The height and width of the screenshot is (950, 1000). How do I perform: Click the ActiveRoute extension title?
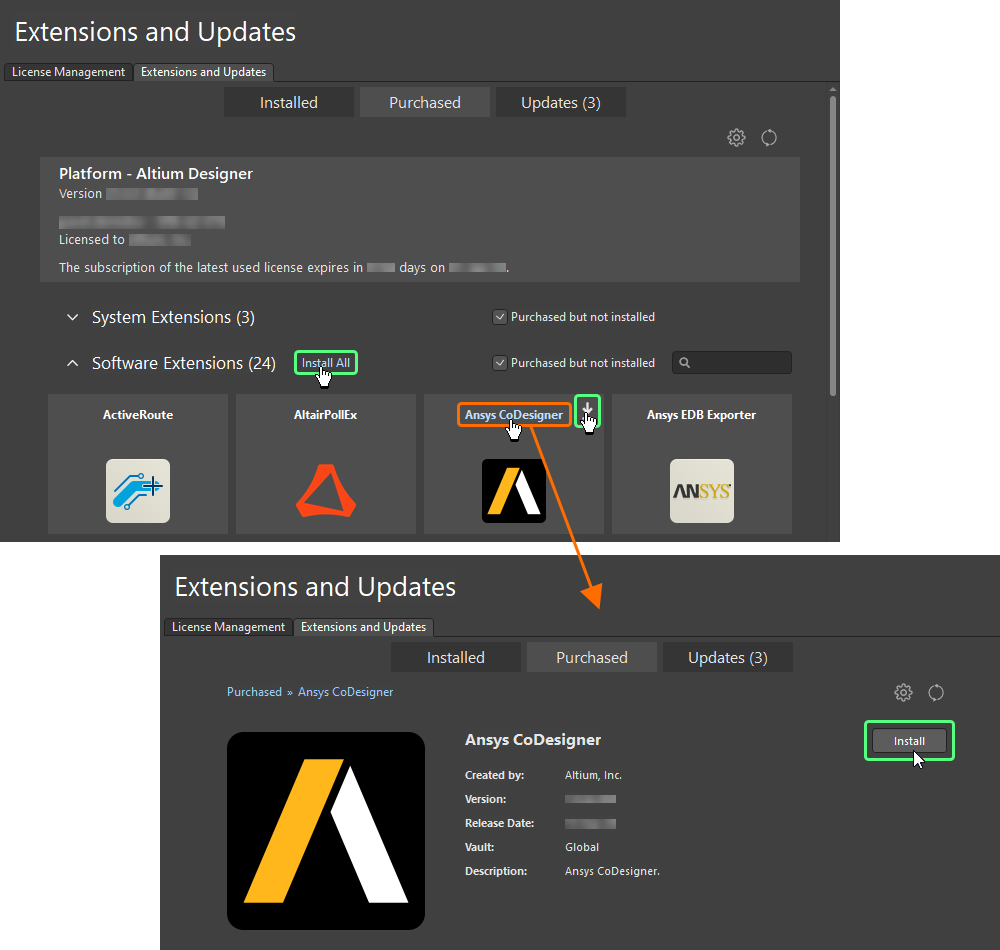(138, 415)
